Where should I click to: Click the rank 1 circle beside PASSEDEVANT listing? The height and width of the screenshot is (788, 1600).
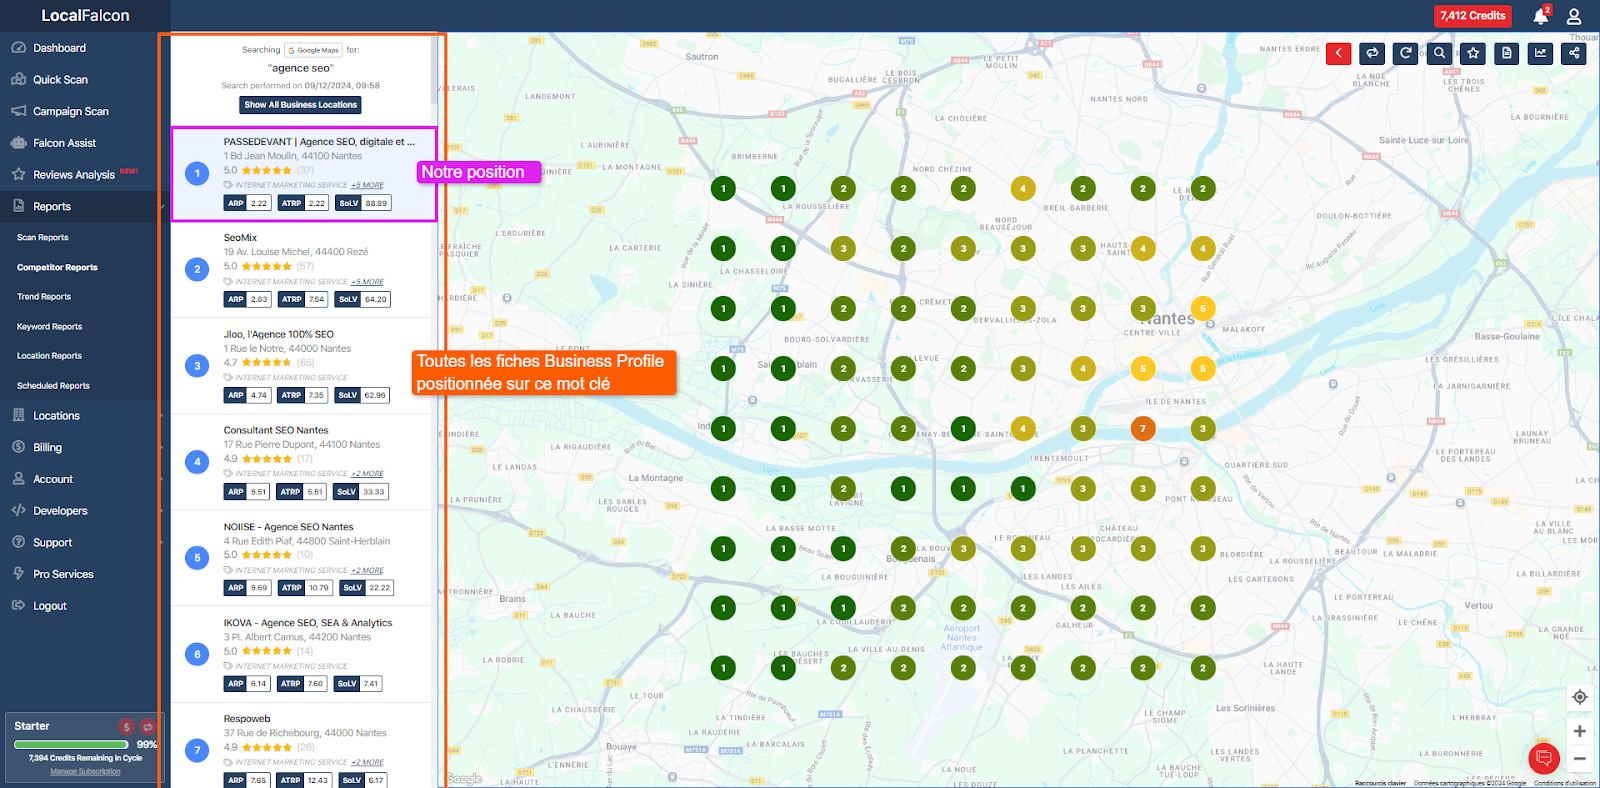[x=197, y=173]
